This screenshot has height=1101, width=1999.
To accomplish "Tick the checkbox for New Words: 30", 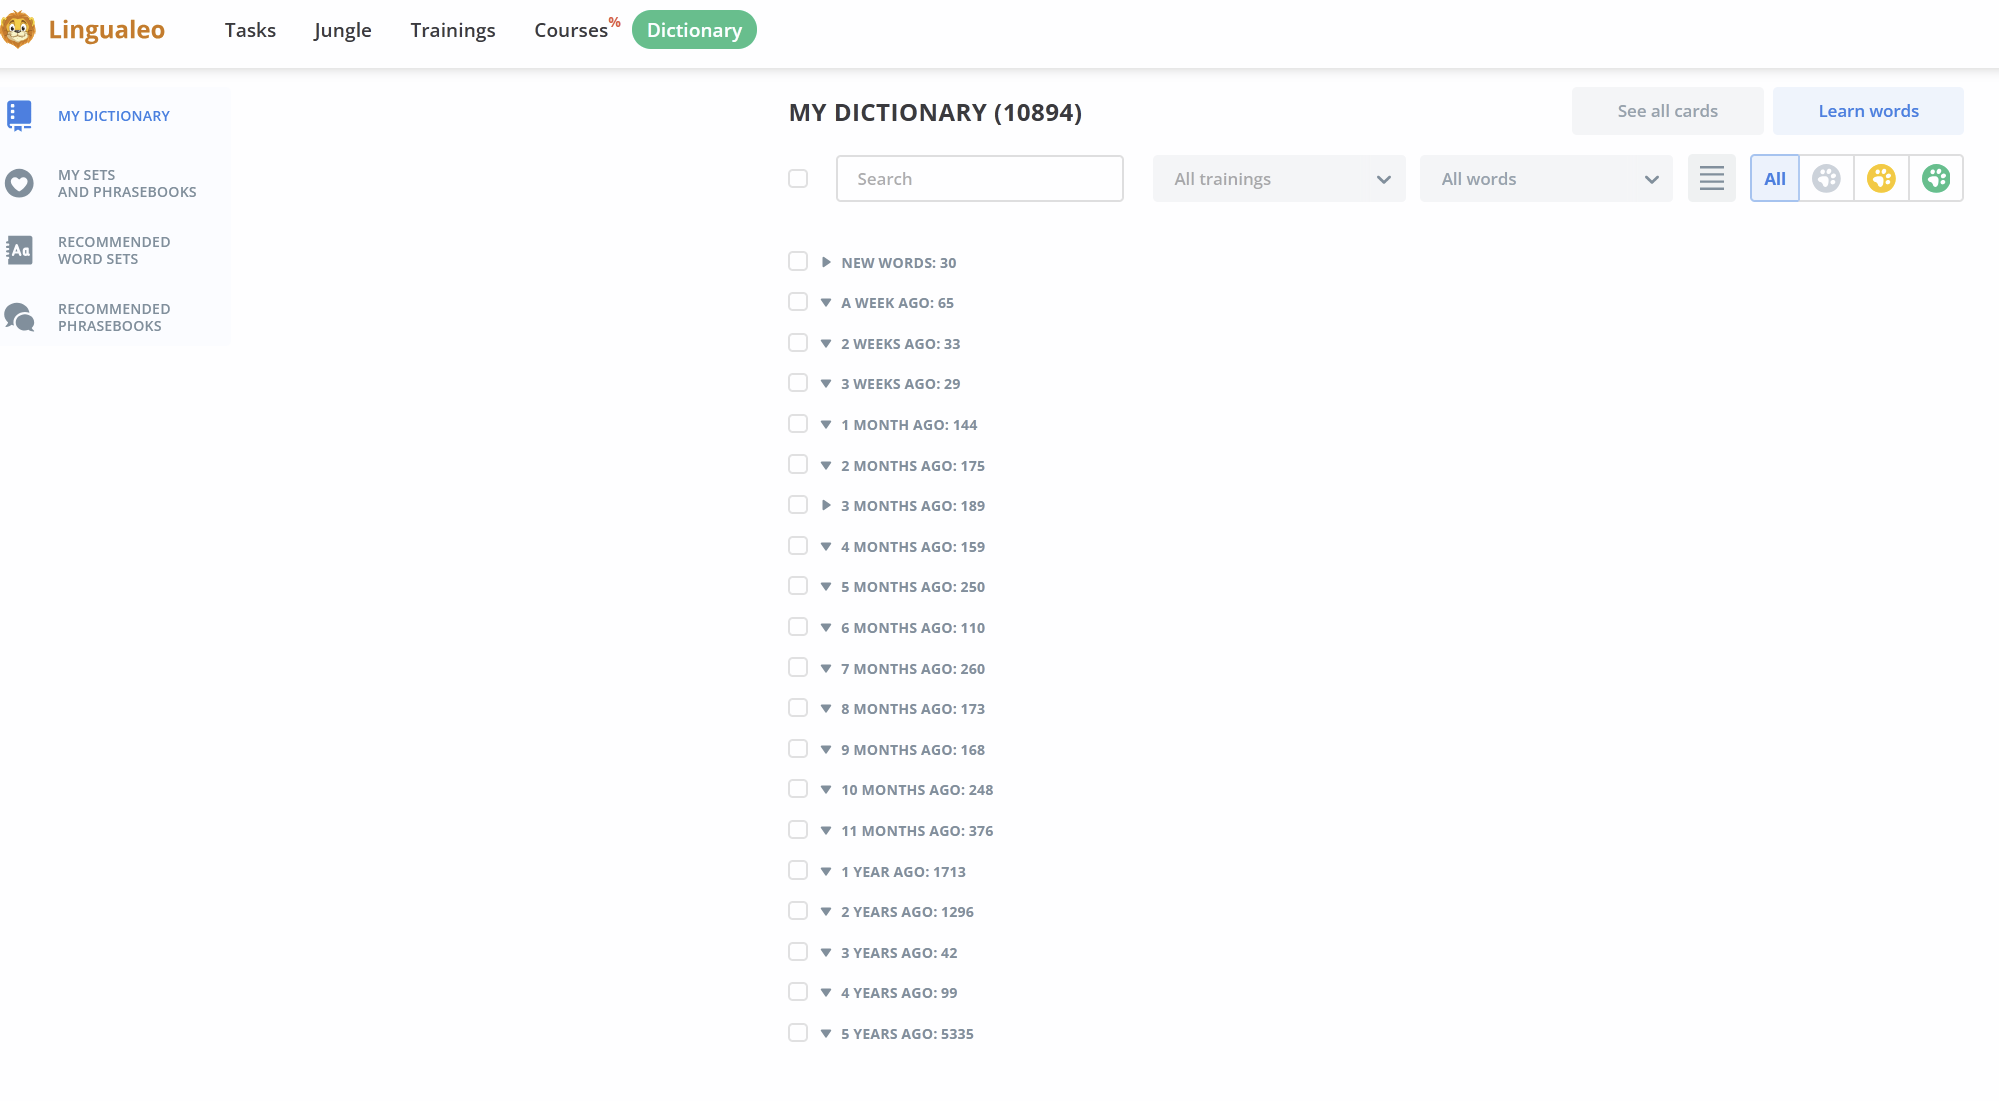I will click(798, 261).
